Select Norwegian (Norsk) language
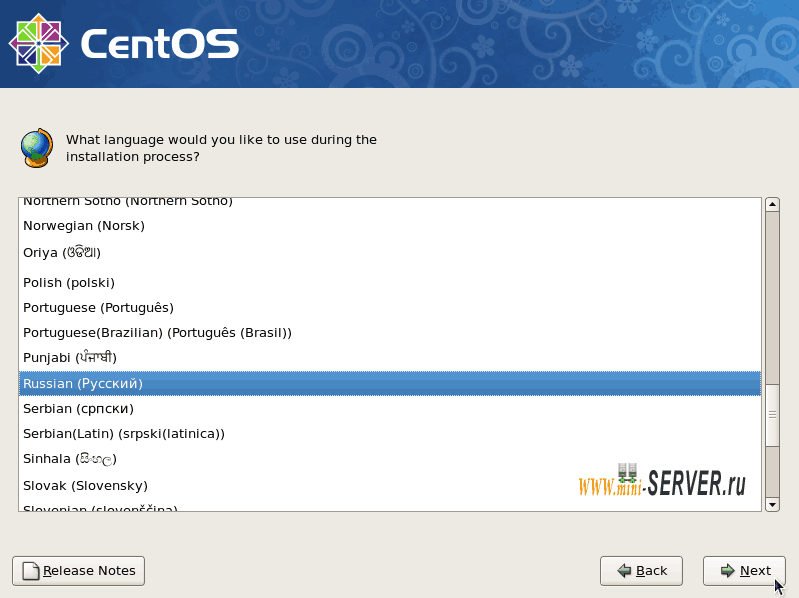799x598 pixels. [390, 226]
